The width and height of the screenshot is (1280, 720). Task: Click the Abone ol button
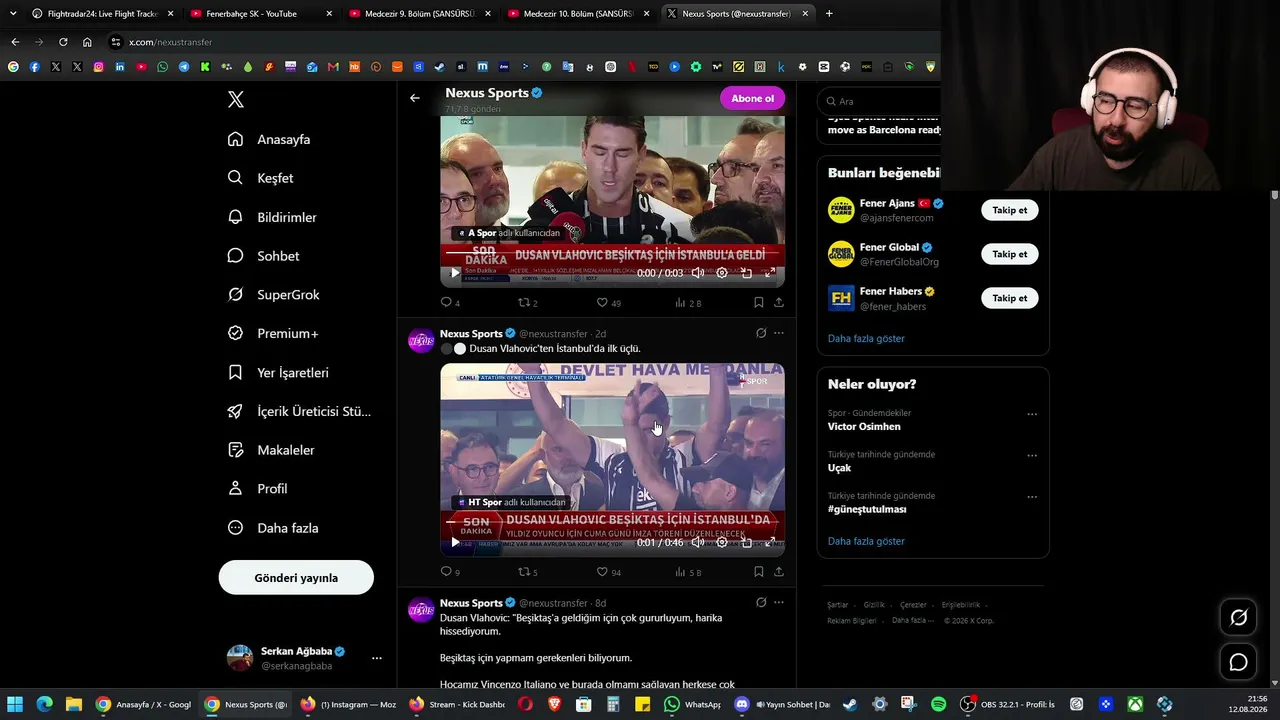(x=752, y=98)
